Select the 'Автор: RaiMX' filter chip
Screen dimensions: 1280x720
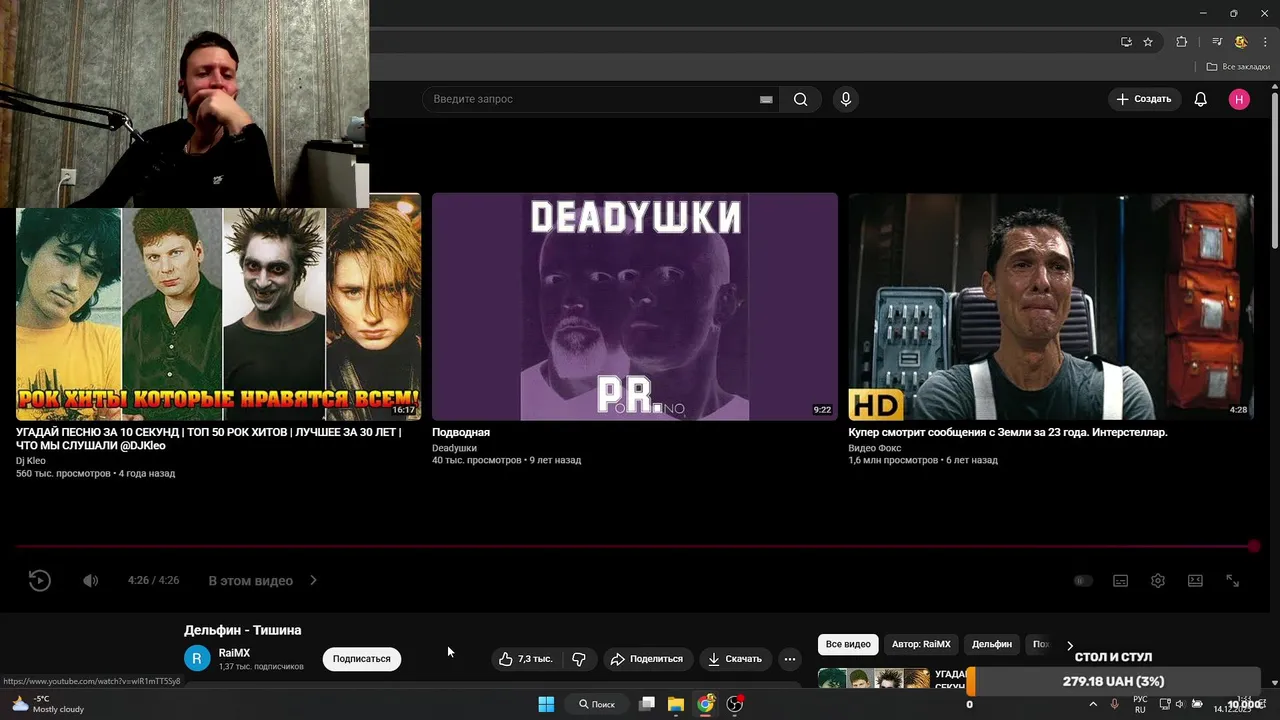tap(921, 644)
